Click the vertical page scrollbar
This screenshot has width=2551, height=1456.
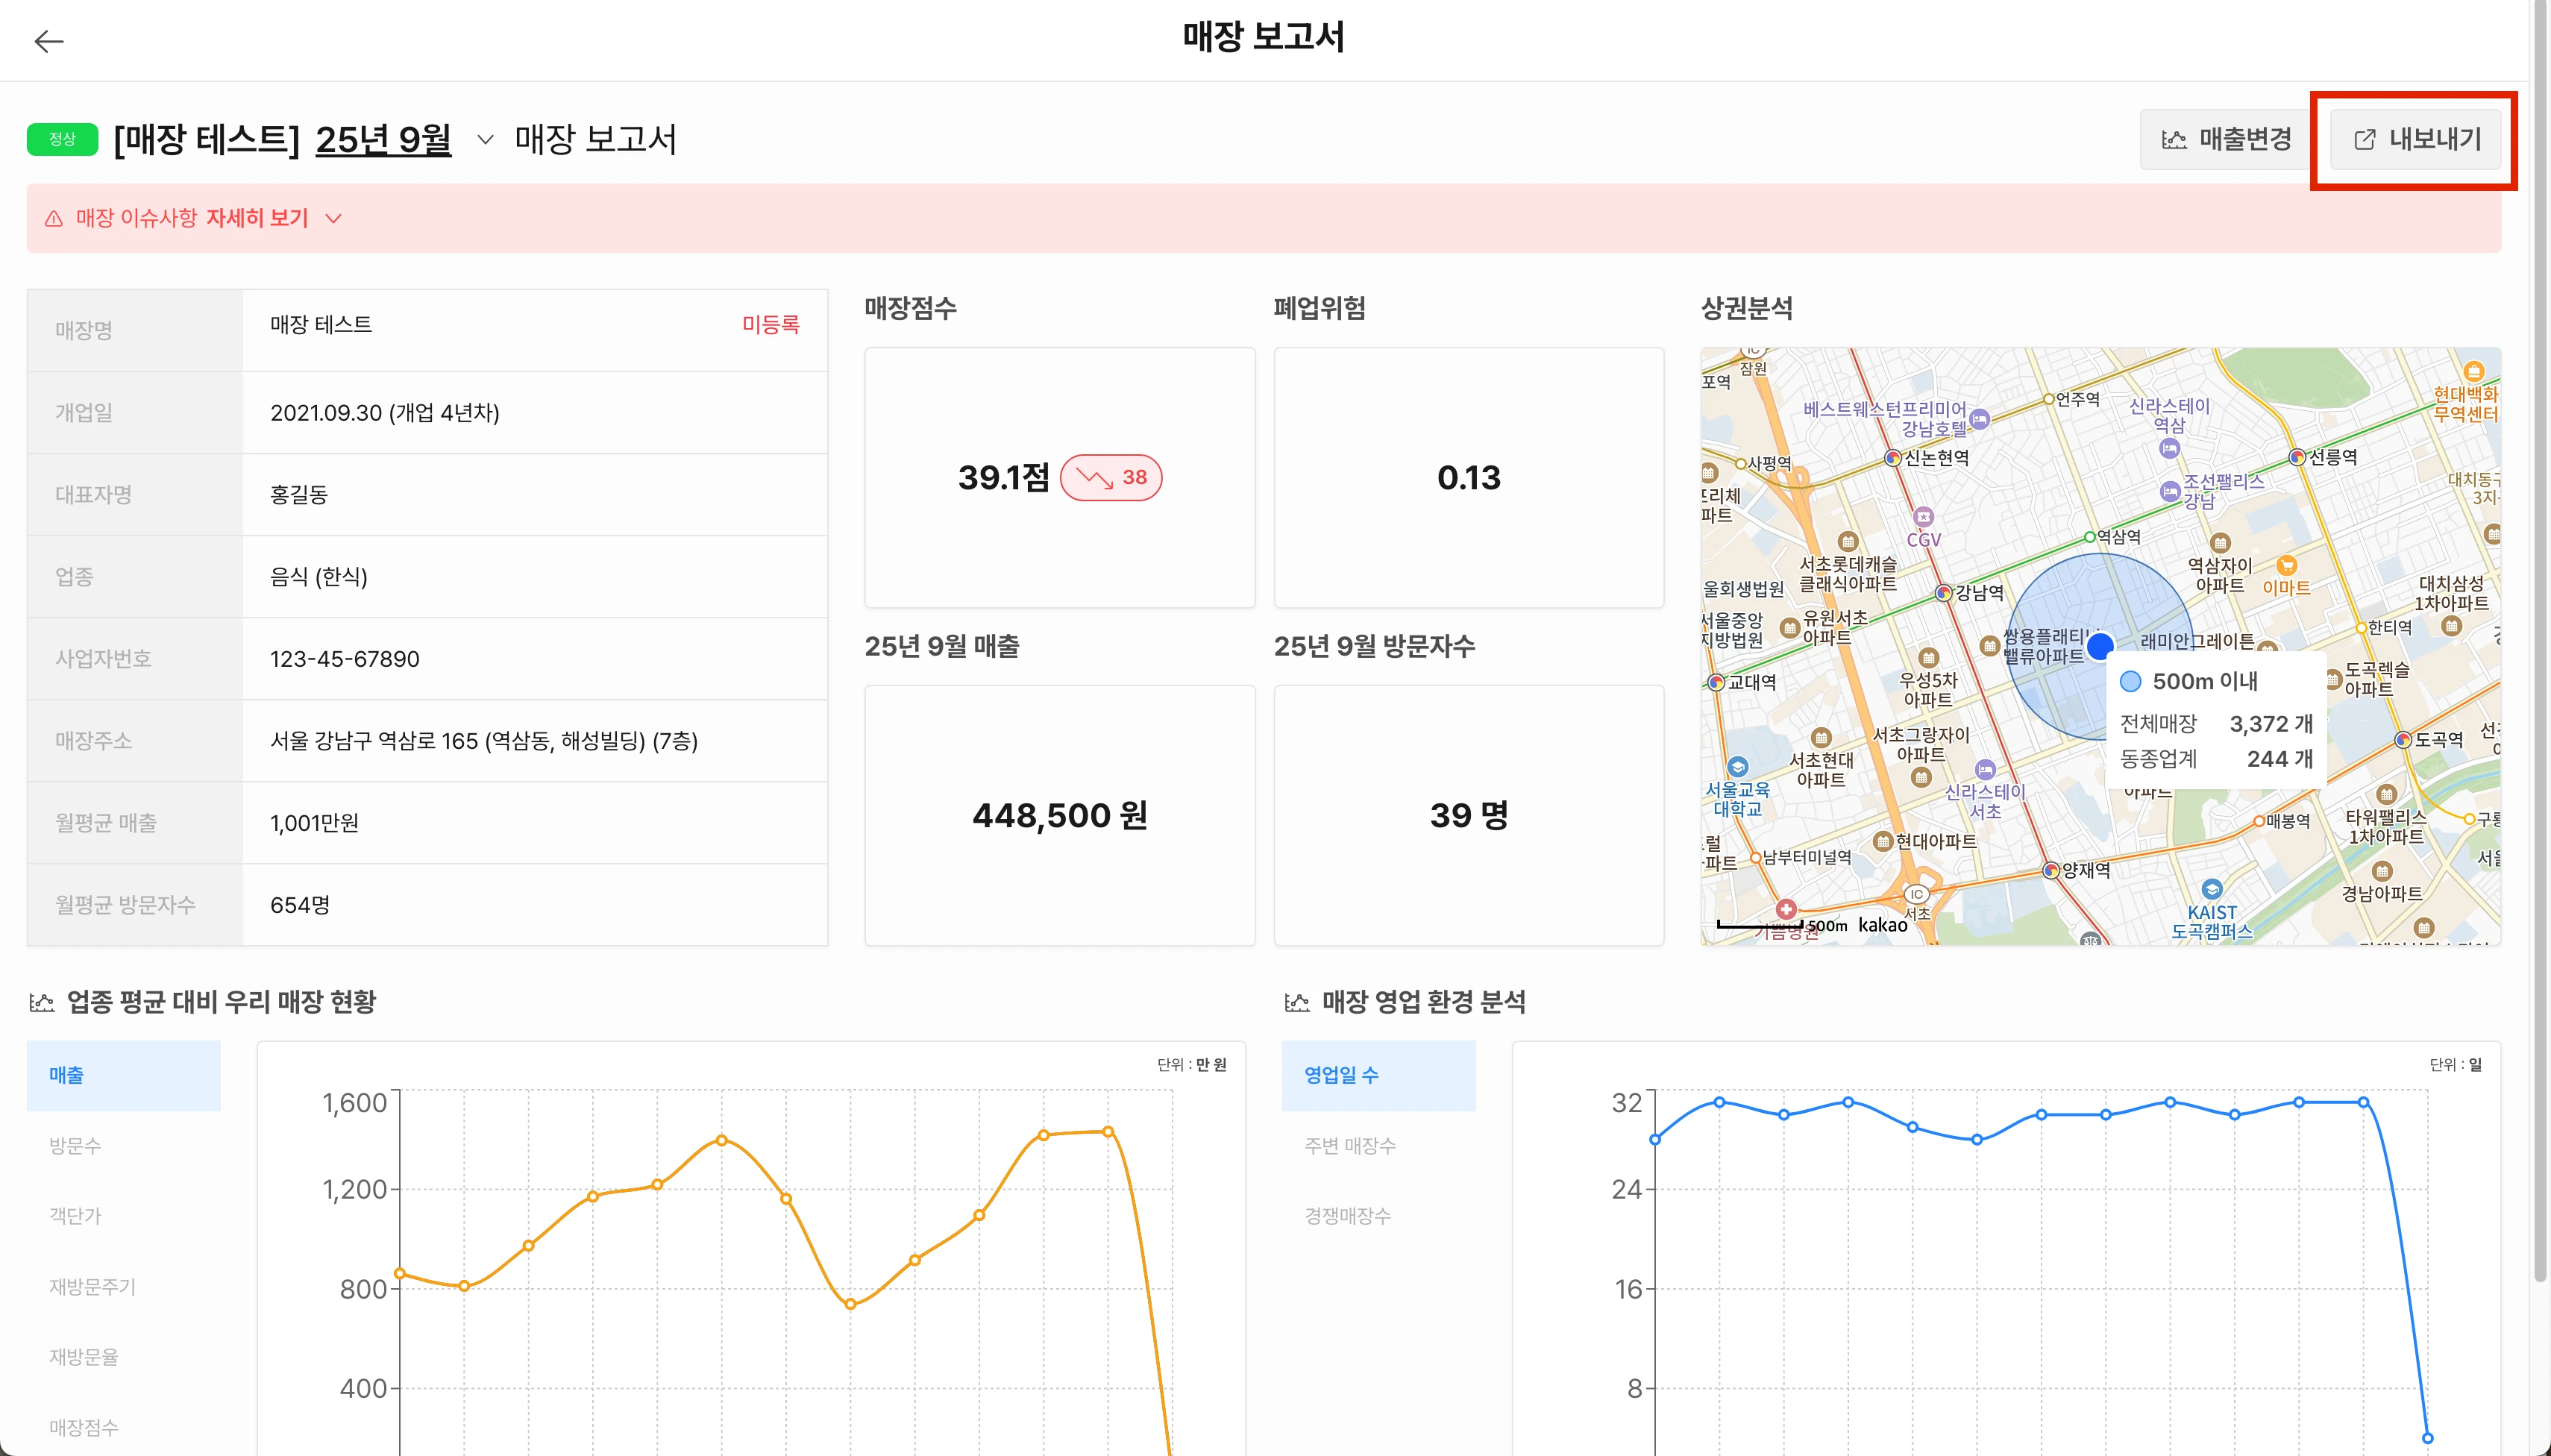[2540, 640]
